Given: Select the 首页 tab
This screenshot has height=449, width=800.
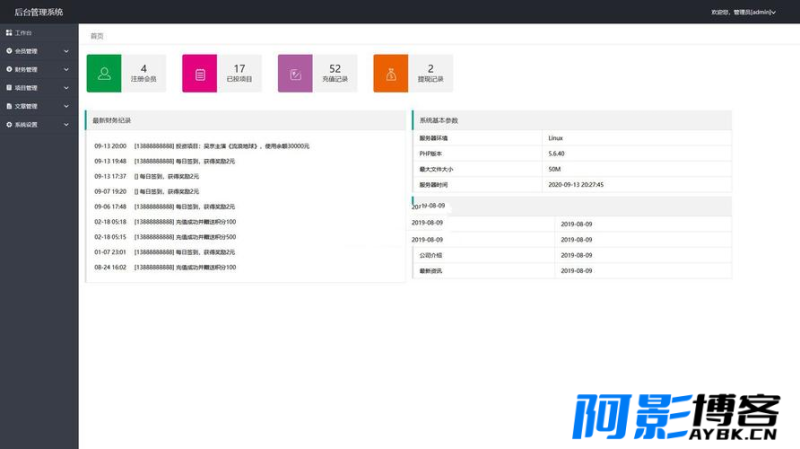Looking at the screenshot, I should pos(97,36).
